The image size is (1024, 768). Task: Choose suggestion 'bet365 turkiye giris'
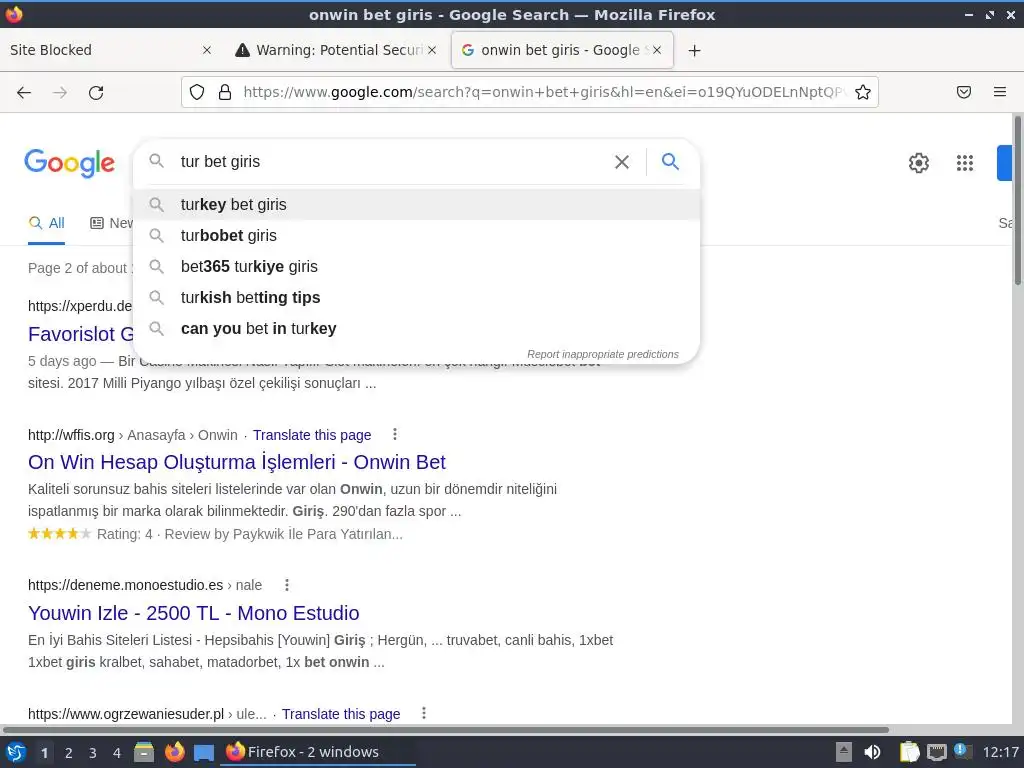pos(416,266)
